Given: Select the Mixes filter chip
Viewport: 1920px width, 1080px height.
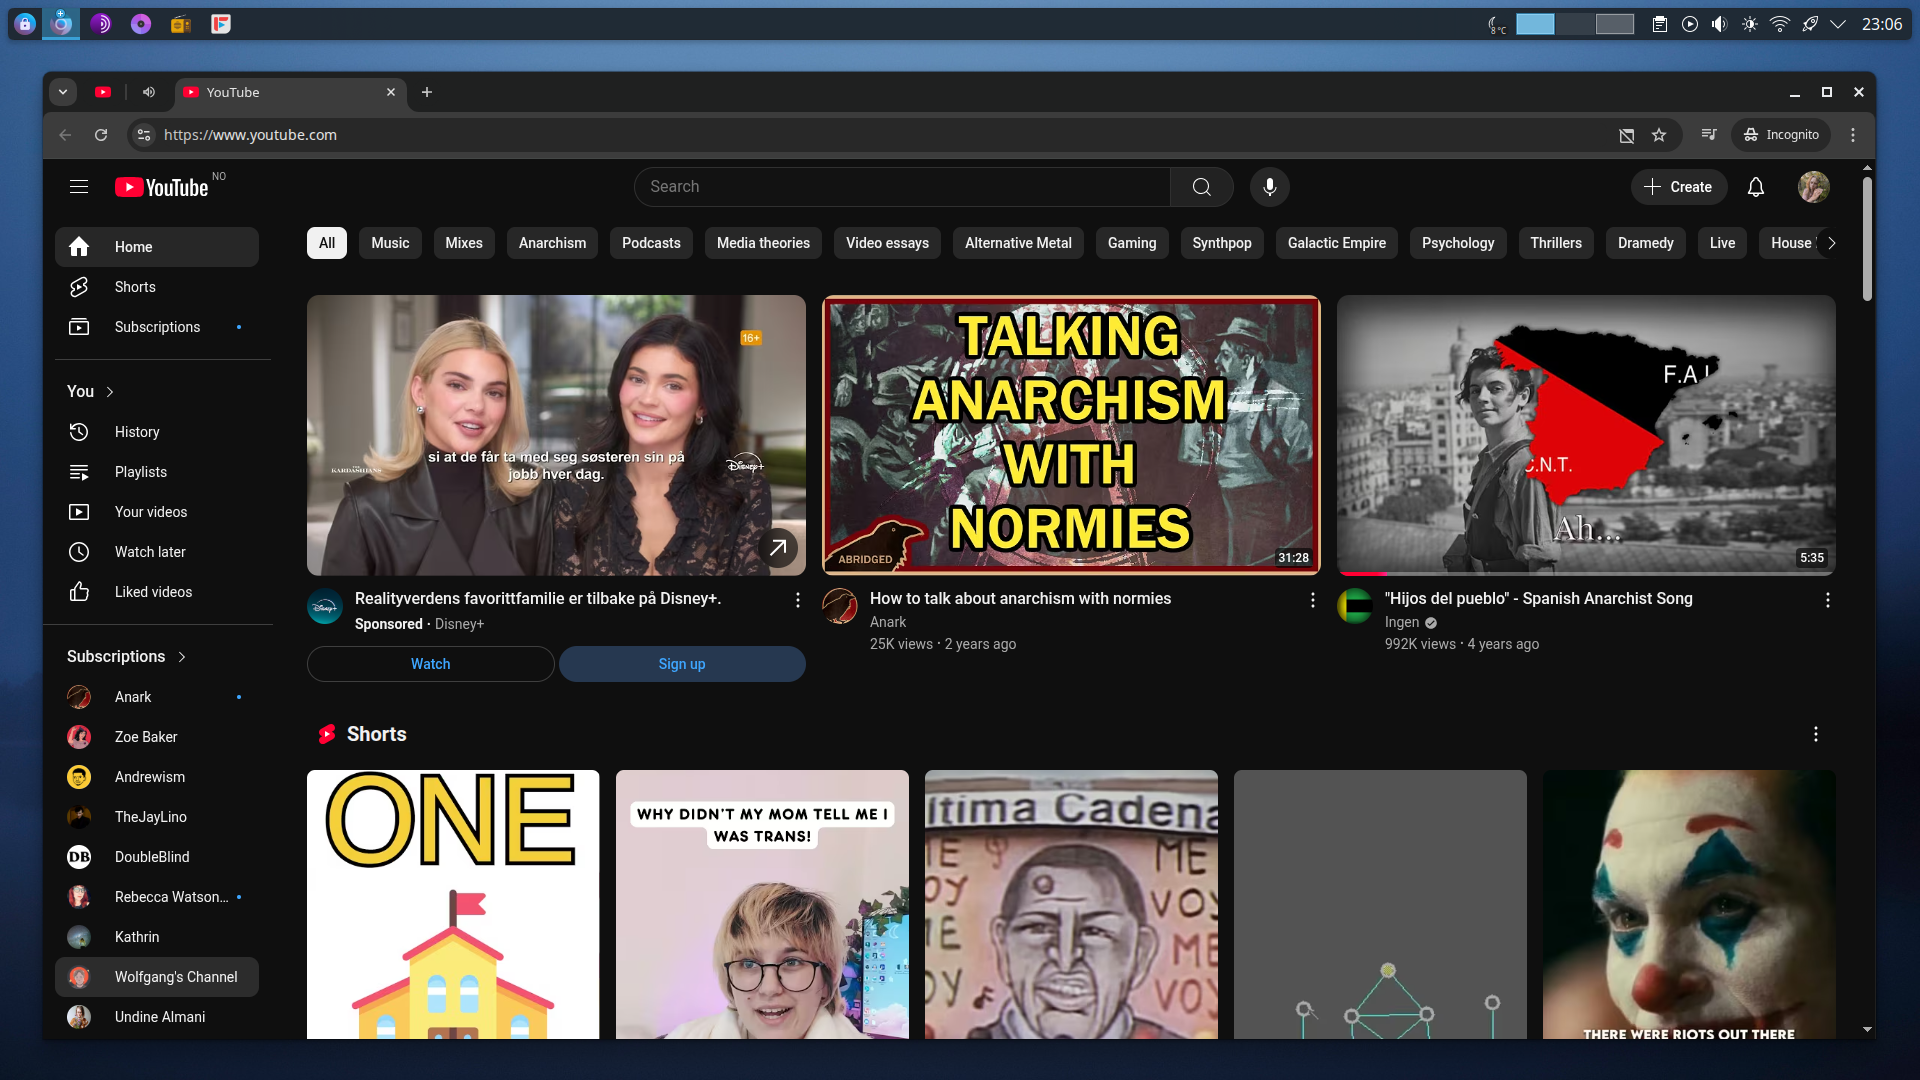Looking at the screenshot, I should click(464, 243).
